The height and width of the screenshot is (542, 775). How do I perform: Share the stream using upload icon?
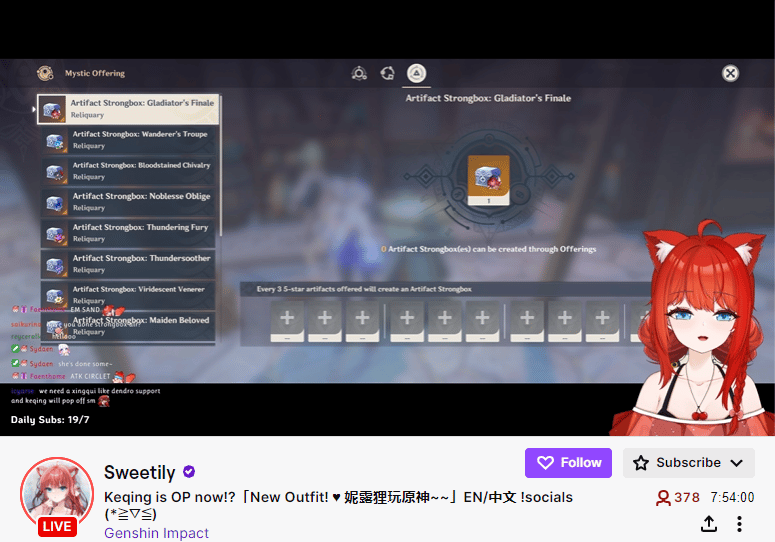click(709, 524)
